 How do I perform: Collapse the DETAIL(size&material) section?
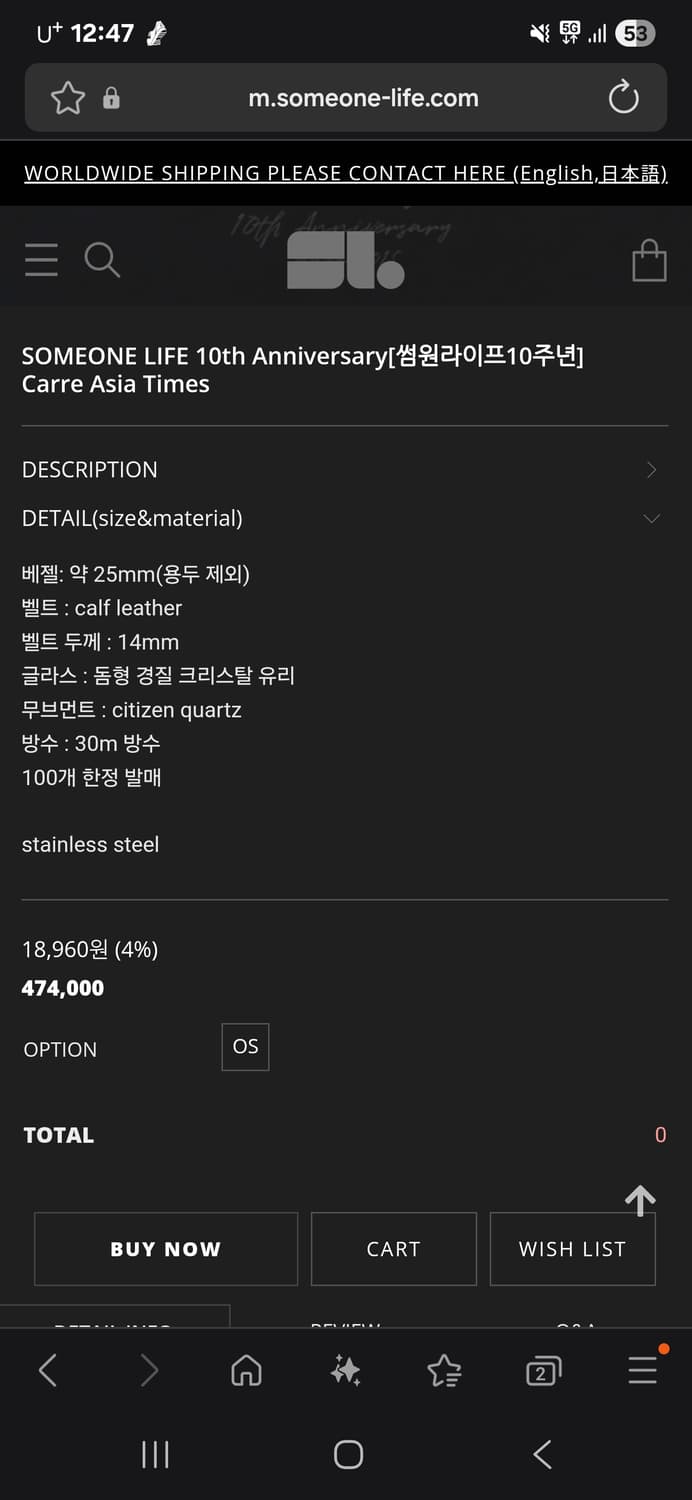(345, 518)
